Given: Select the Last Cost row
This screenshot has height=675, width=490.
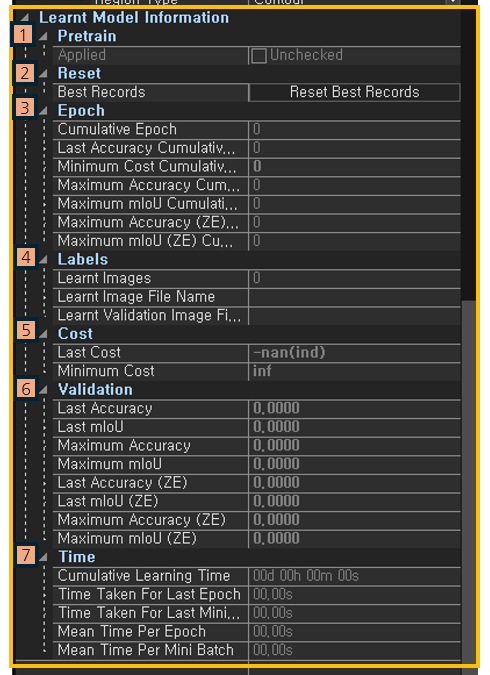Looking at the screenshot, I should [257, 353].
